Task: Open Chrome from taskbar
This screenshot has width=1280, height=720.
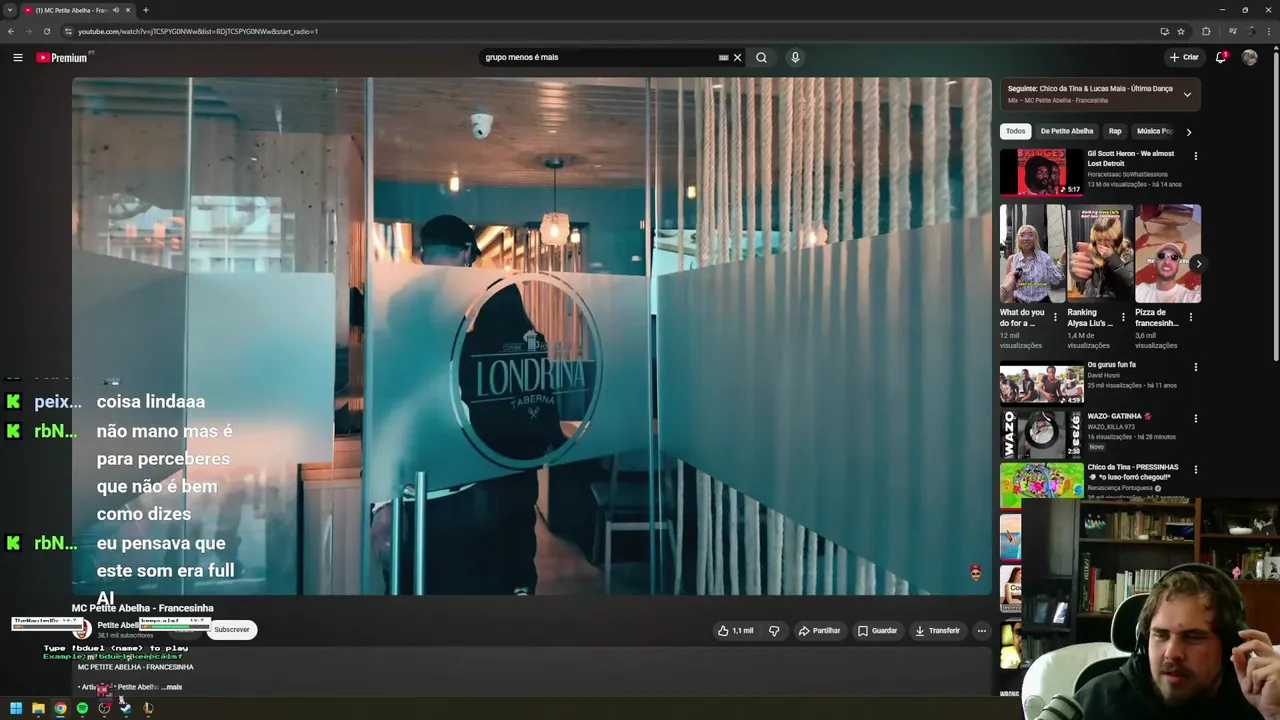Action: point(60,708)
